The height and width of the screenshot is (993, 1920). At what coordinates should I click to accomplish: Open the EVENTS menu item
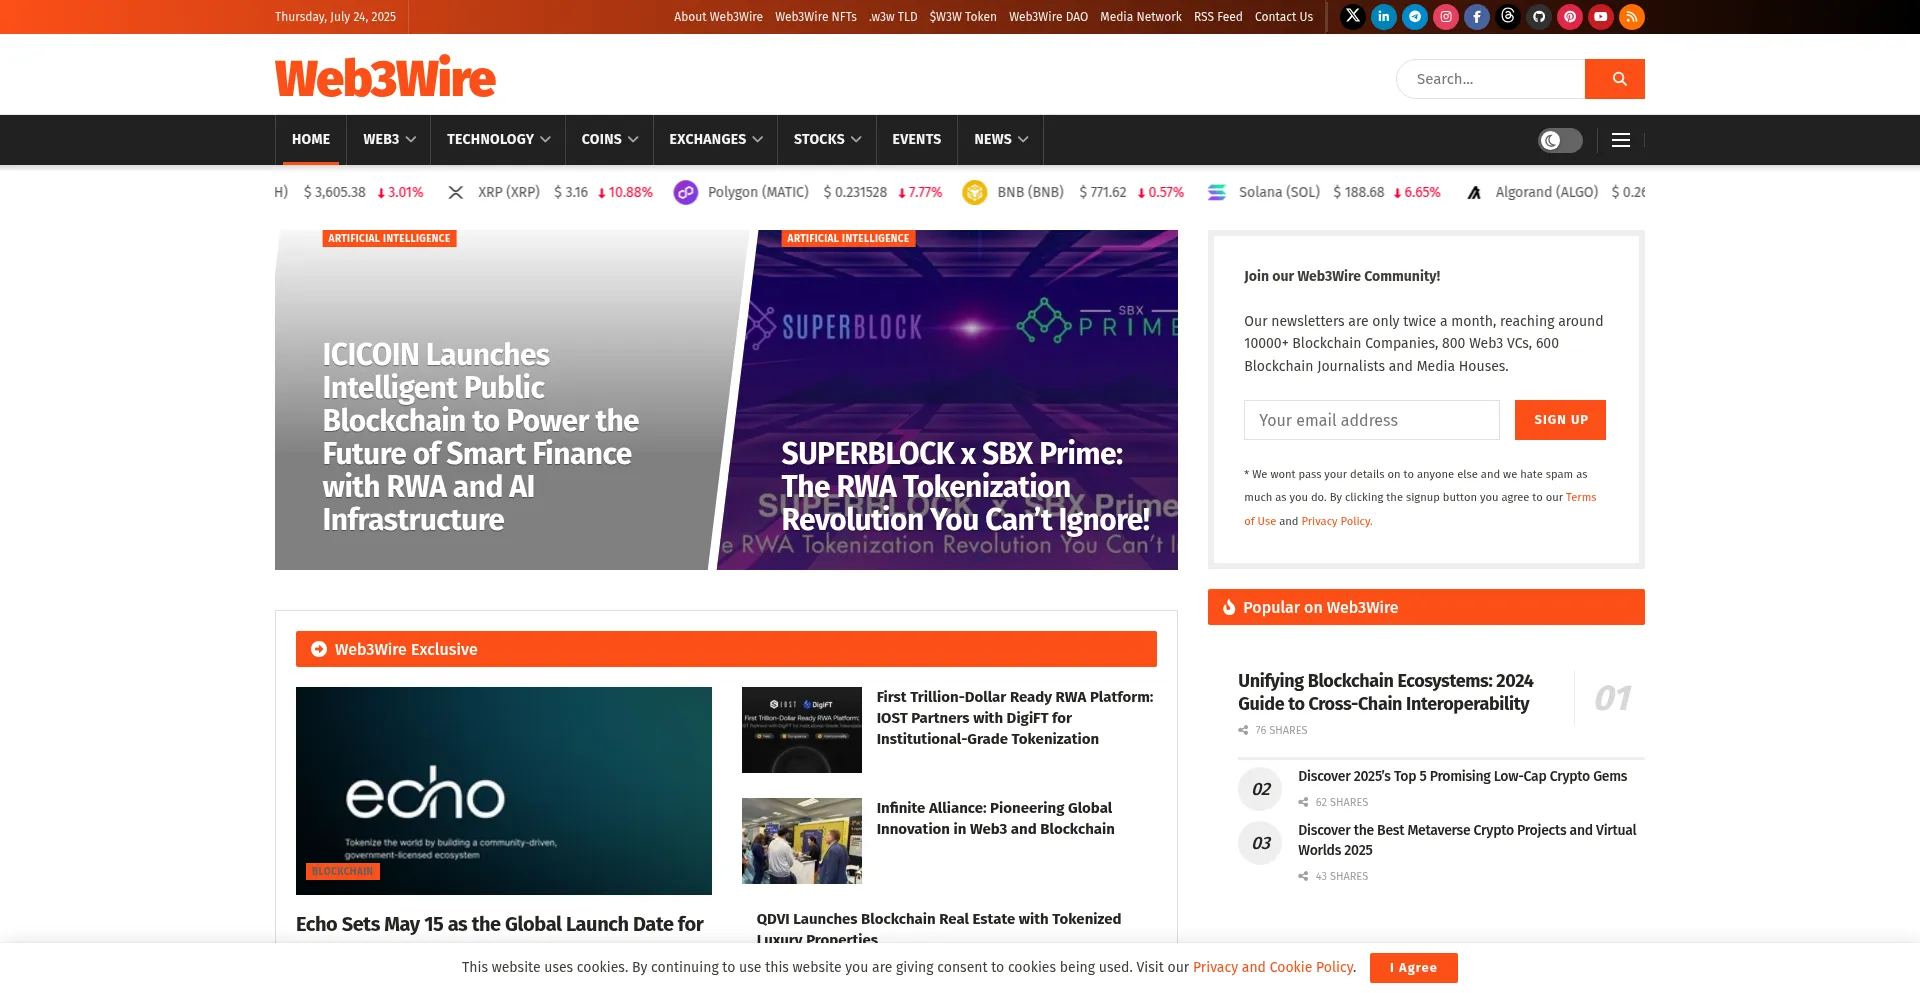(x=917, y=140)
